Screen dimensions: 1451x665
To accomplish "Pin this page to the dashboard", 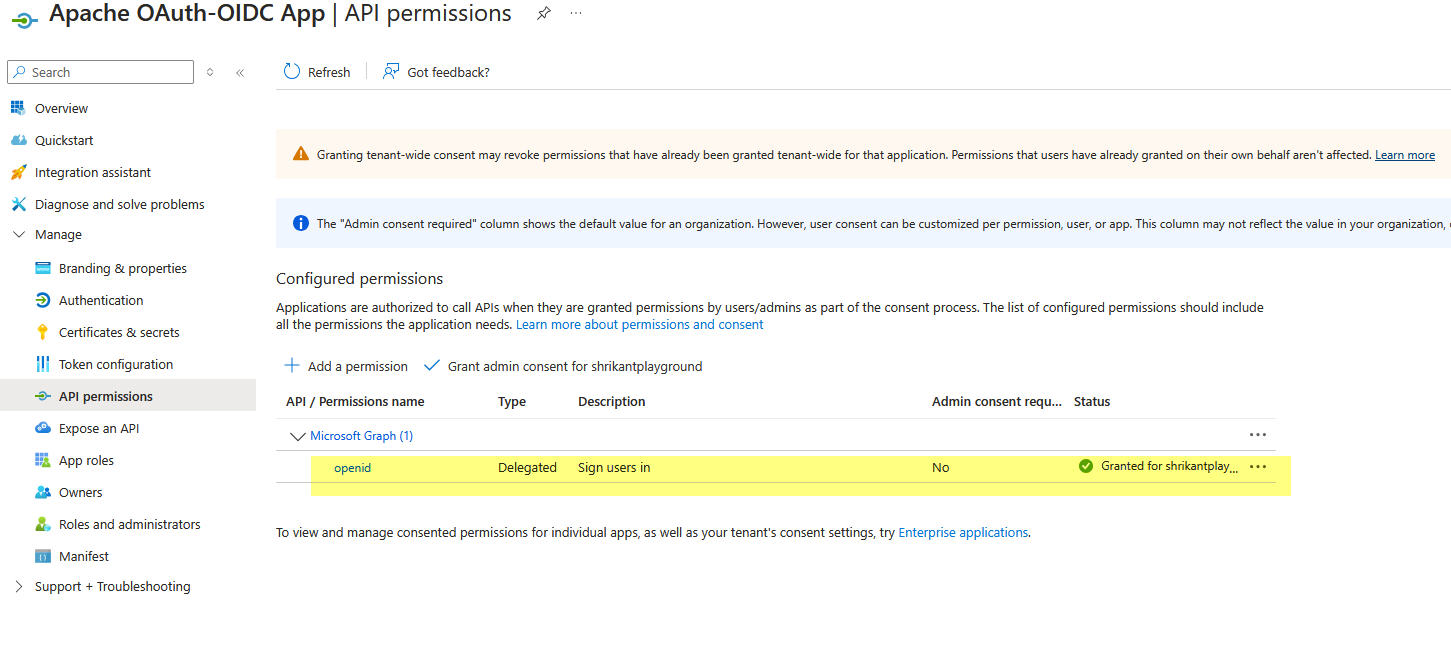I will tap(543, 13).
